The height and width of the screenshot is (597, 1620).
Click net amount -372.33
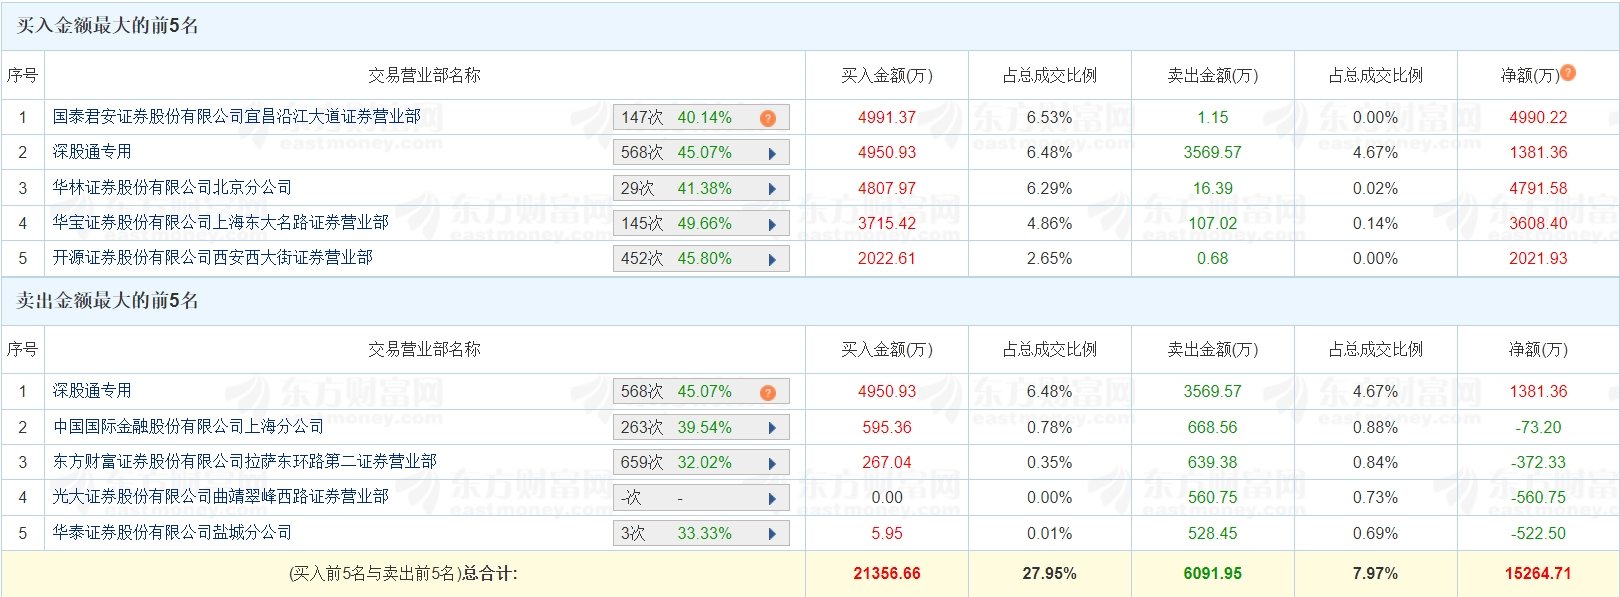point(1538,463)
